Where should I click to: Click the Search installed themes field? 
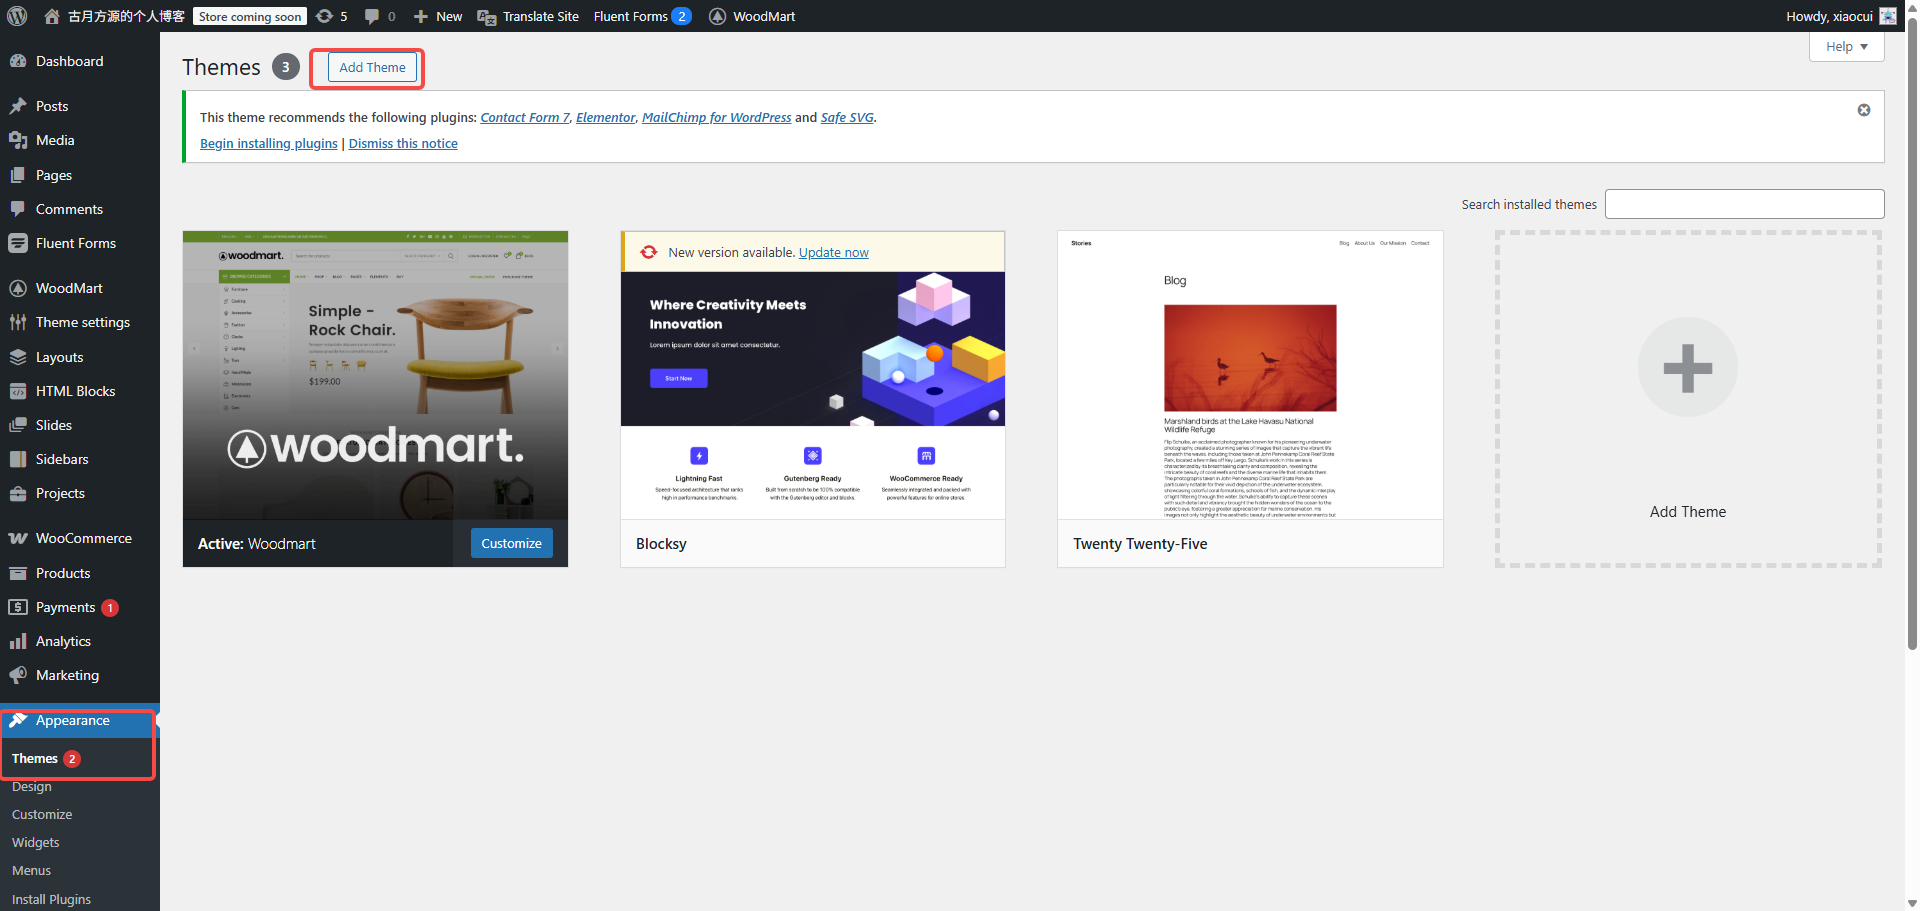click(x=1744, y=204)
